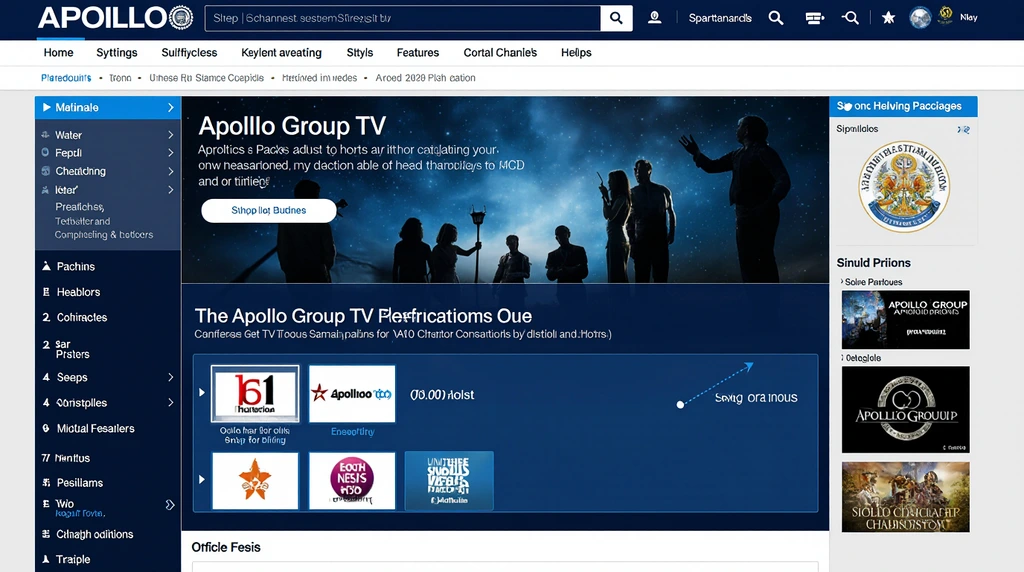Click the icon right of Sipmilolos
The height and width of the screenshot is (572, 1024).
963,129
